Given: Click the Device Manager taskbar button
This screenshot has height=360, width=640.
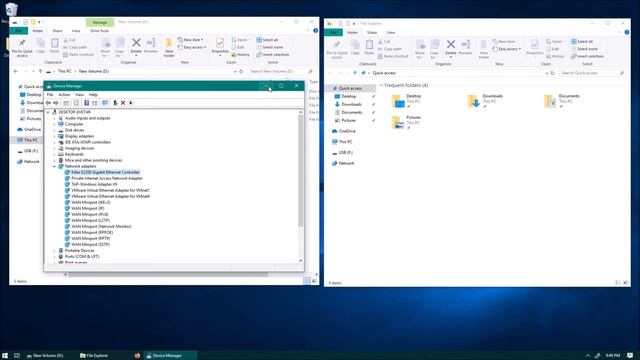Looking at the screenshot, I should (x=169, y=356).
